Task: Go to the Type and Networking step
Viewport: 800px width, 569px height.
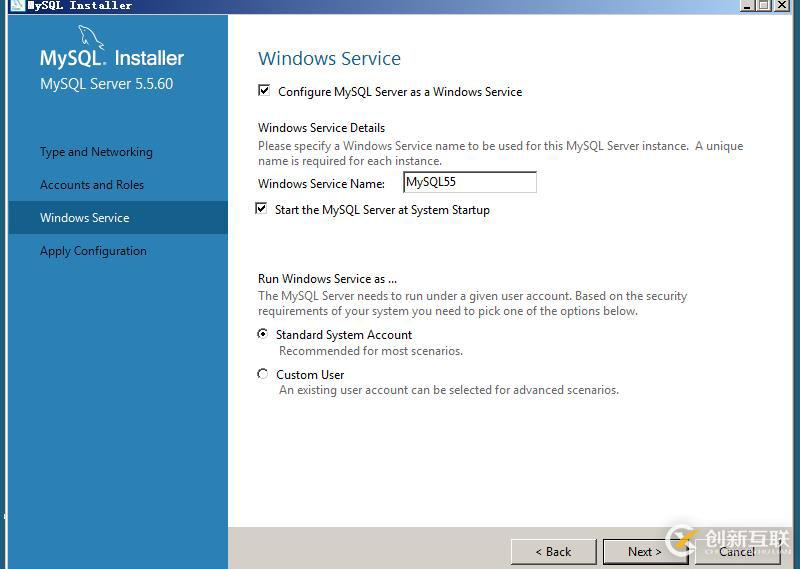Action: point(96,152)
